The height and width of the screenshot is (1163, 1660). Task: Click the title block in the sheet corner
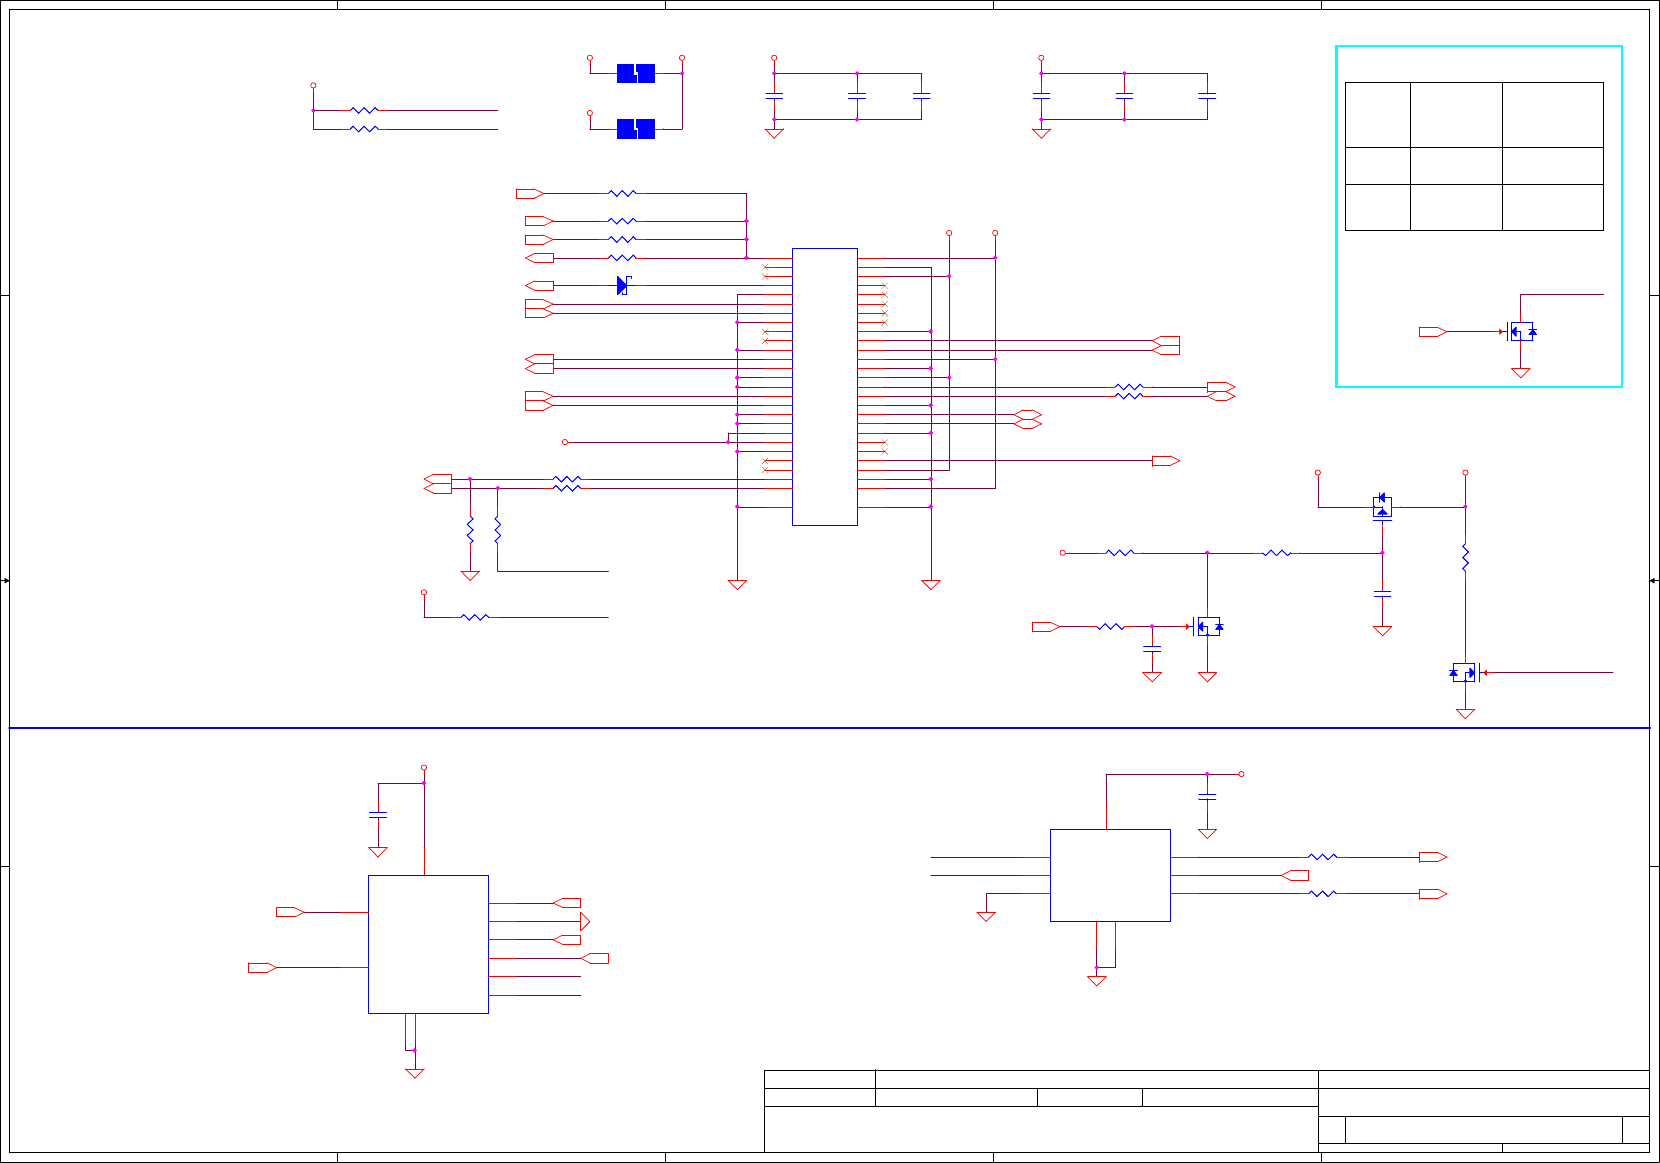(x=1207, y=1111)
